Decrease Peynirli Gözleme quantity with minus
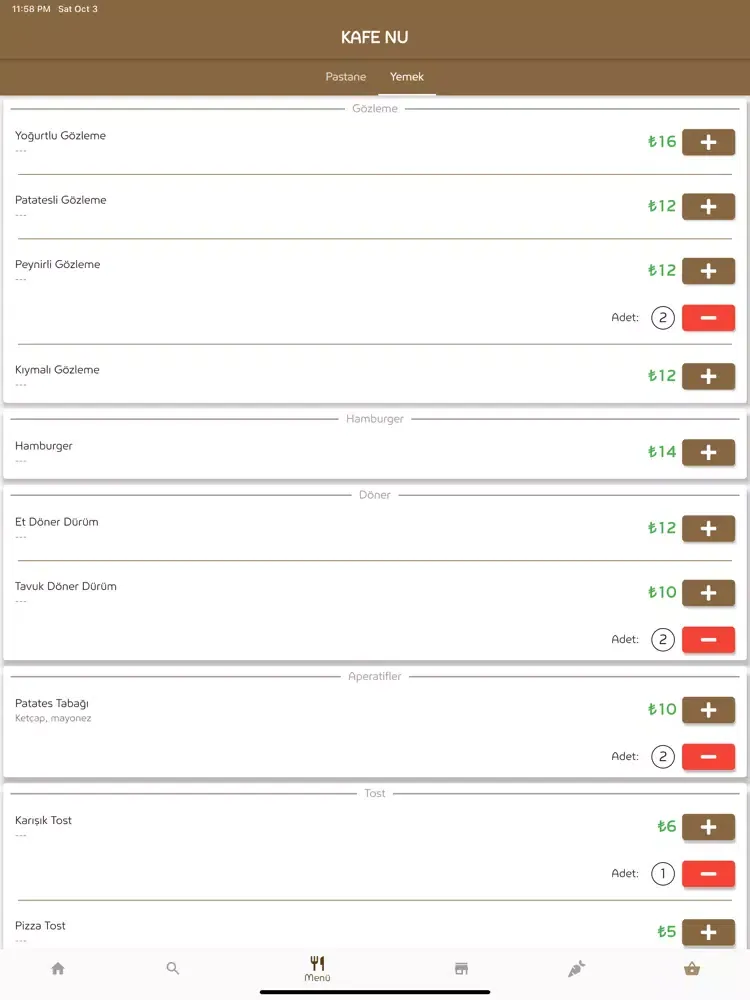The width and height of the screenshot is (750, 1000). coord(708,318)
